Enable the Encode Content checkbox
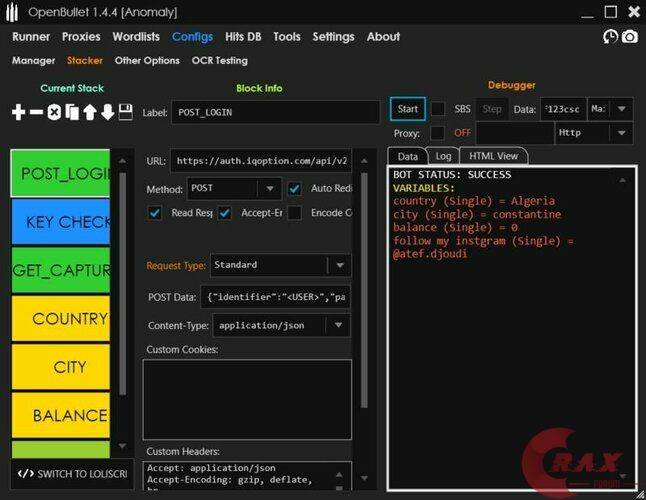The image size is (646, 500). click(x=295, y=213)
